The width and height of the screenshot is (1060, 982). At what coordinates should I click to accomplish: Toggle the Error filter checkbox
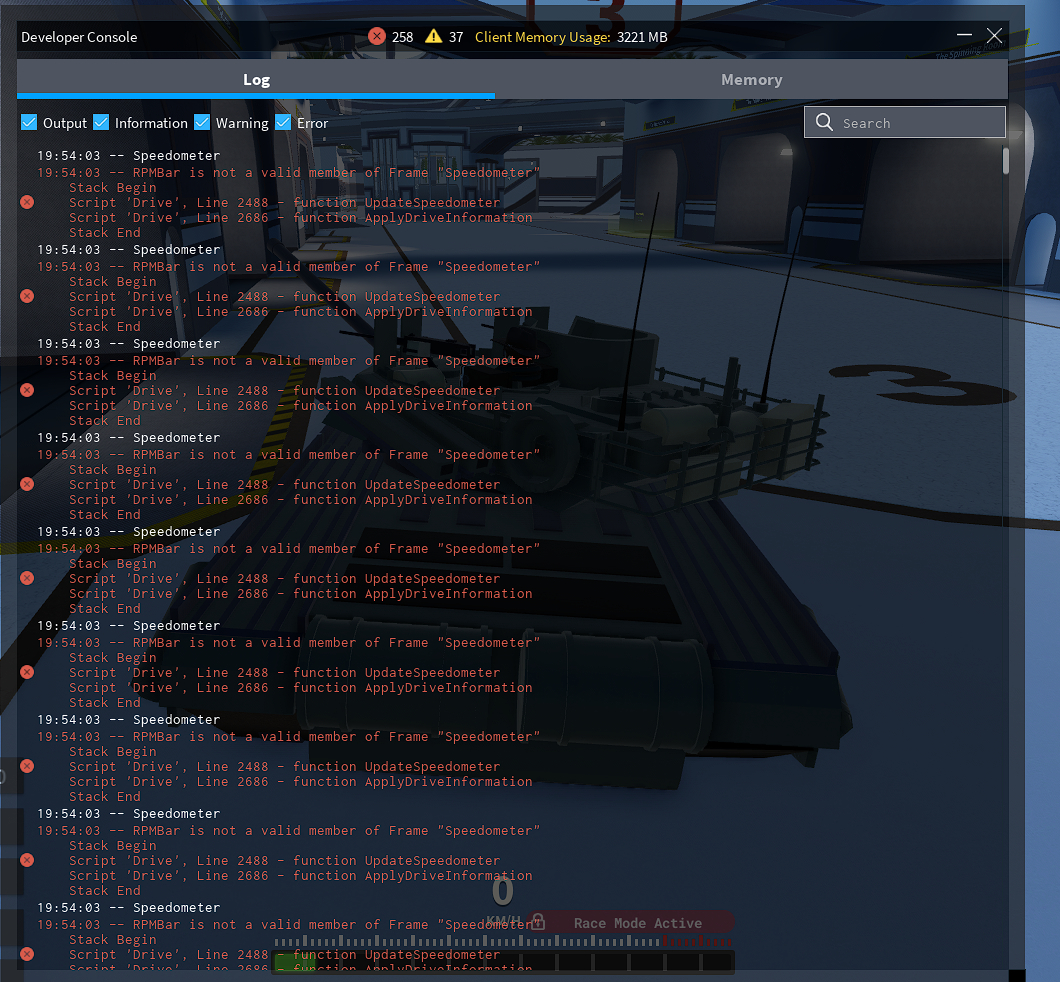(x=283, y=123)
